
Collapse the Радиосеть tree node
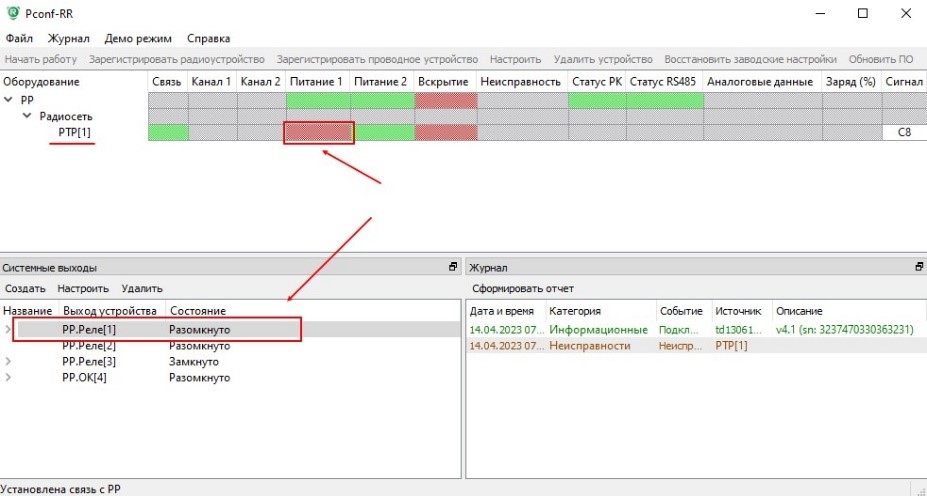[x=28, y=116]
